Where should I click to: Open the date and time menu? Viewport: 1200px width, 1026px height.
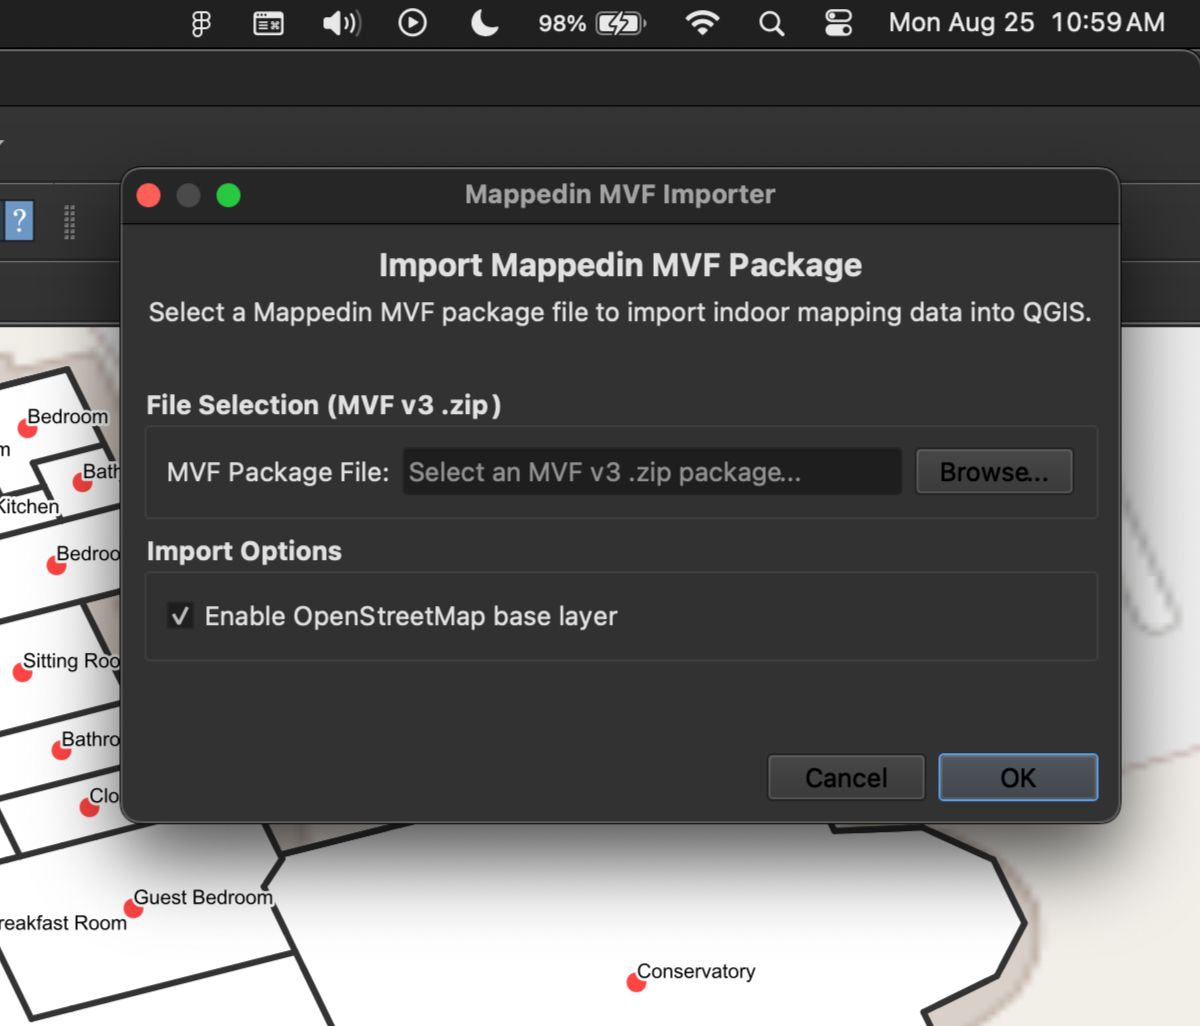1027,23
